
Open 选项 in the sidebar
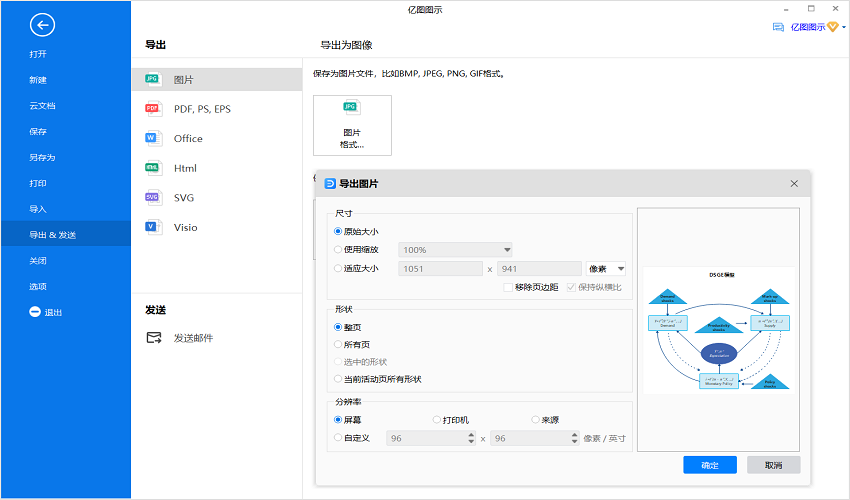[x=38, y=286]
